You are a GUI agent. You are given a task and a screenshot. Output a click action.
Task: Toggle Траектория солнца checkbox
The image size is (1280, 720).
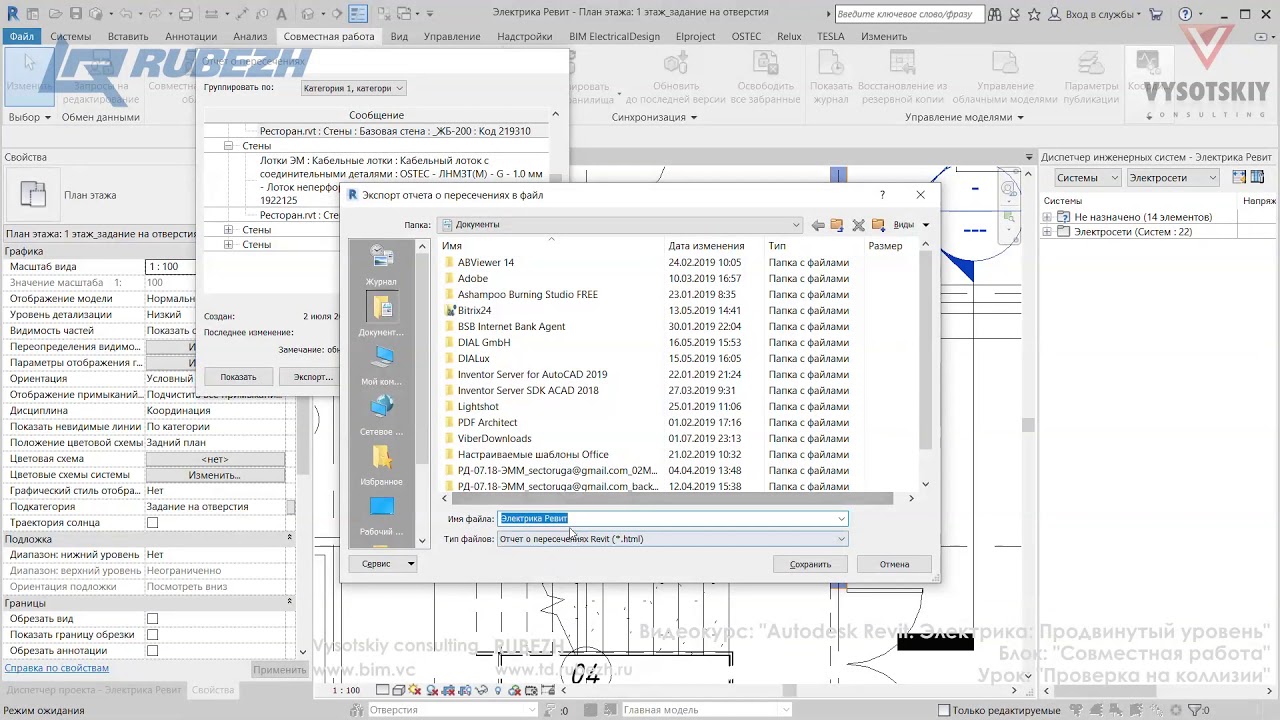tap(153, 523)
